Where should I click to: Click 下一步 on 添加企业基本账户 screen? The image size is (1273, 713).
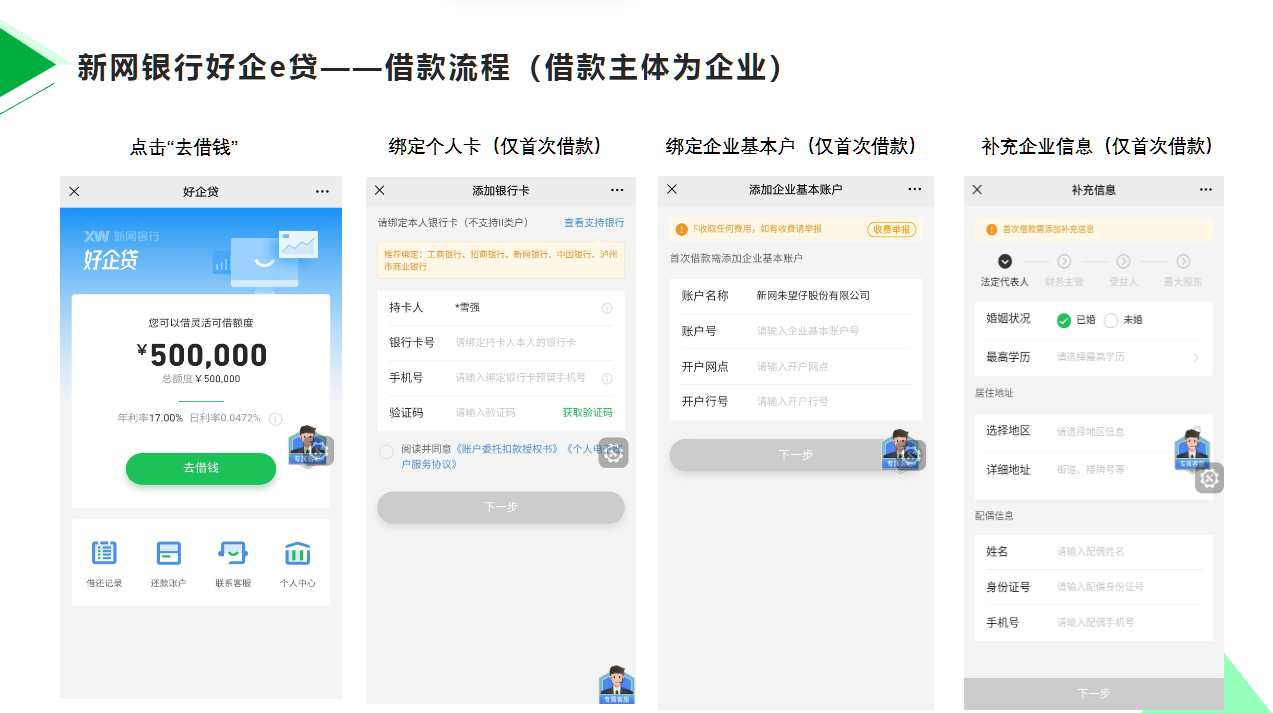coord(796,455)
